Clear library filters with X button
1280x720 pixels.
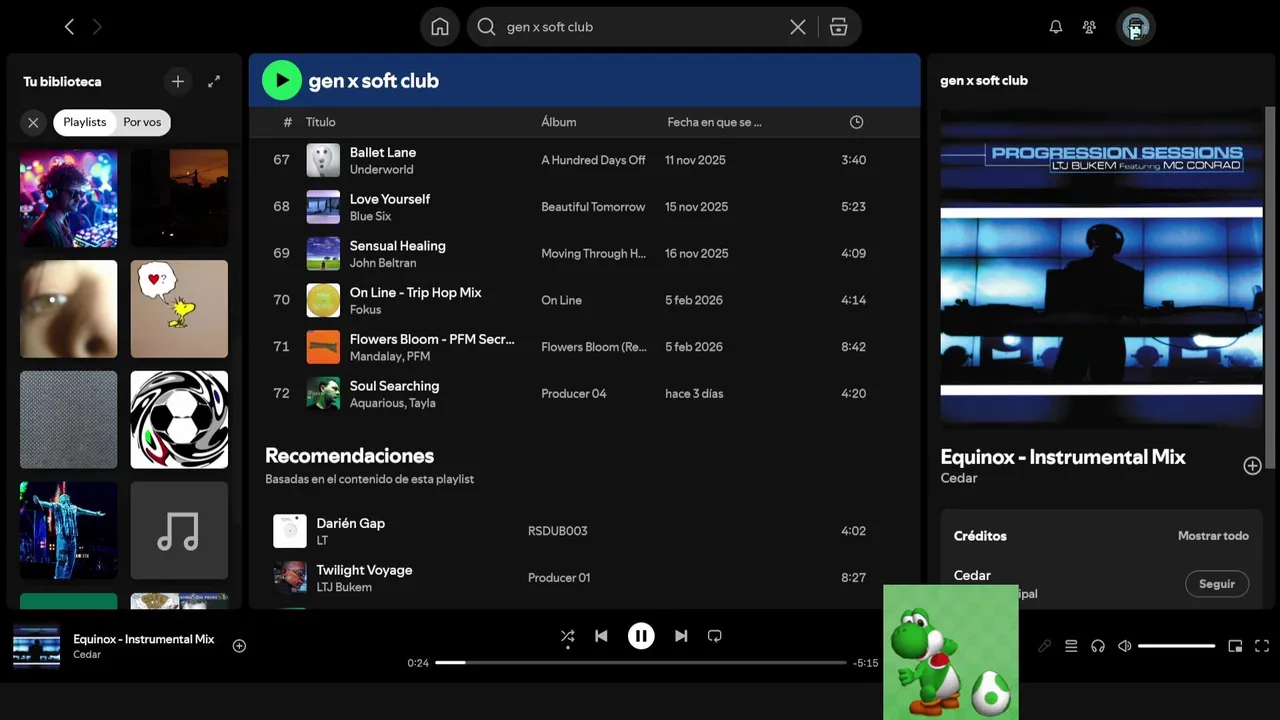coord(33,122)
